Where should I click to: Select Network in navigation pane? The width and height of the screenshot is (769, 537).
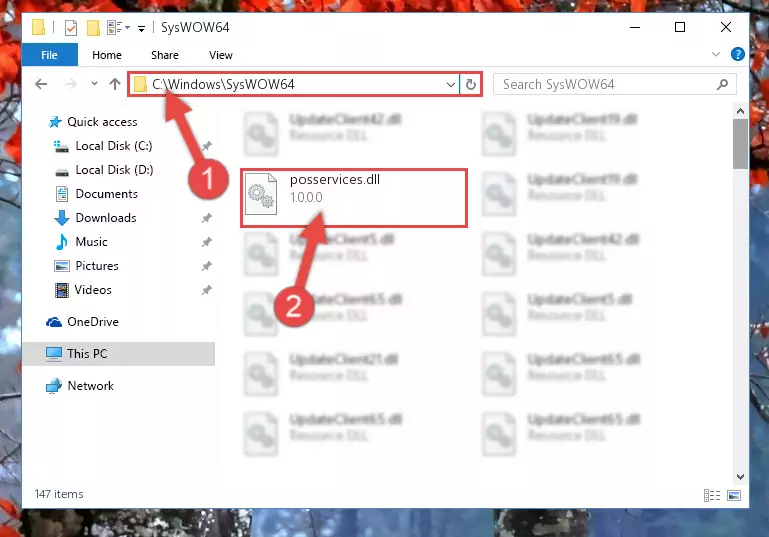(90, 386)
